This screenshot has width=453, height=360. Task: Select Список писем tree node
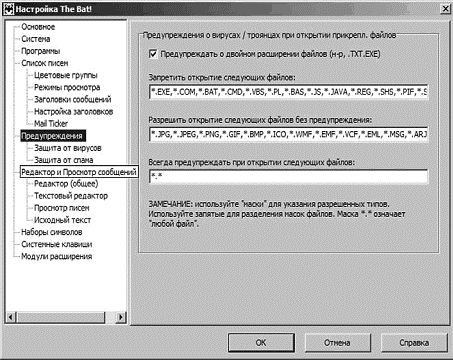(x=45, y=63)
